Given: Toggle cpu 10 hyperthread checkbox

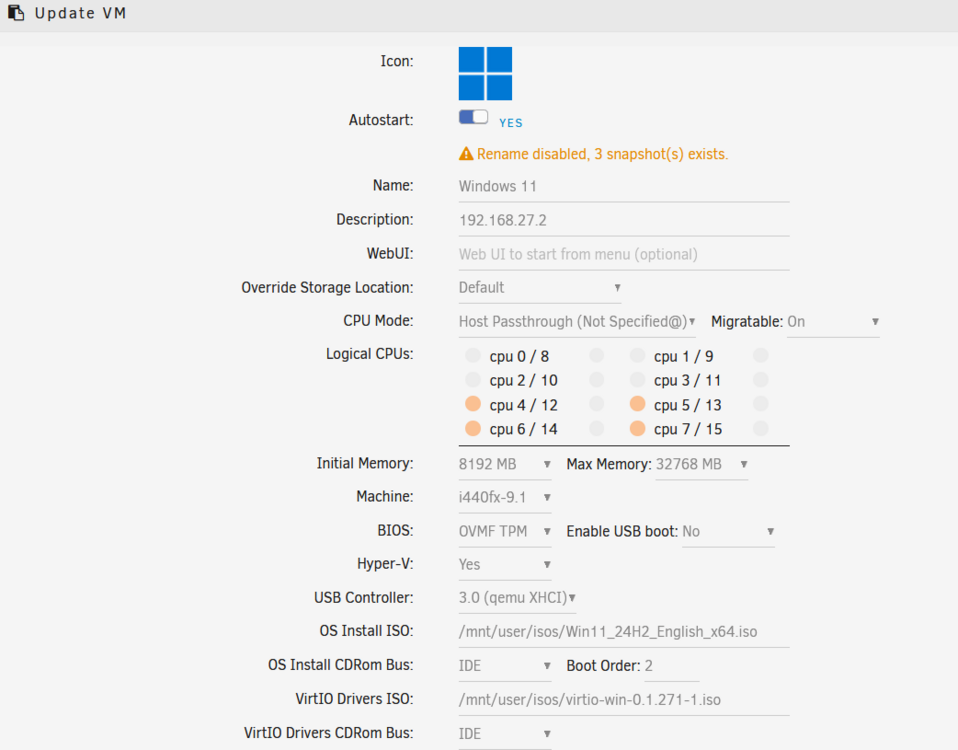Looking at the screenshot, I should pos(597,380).
